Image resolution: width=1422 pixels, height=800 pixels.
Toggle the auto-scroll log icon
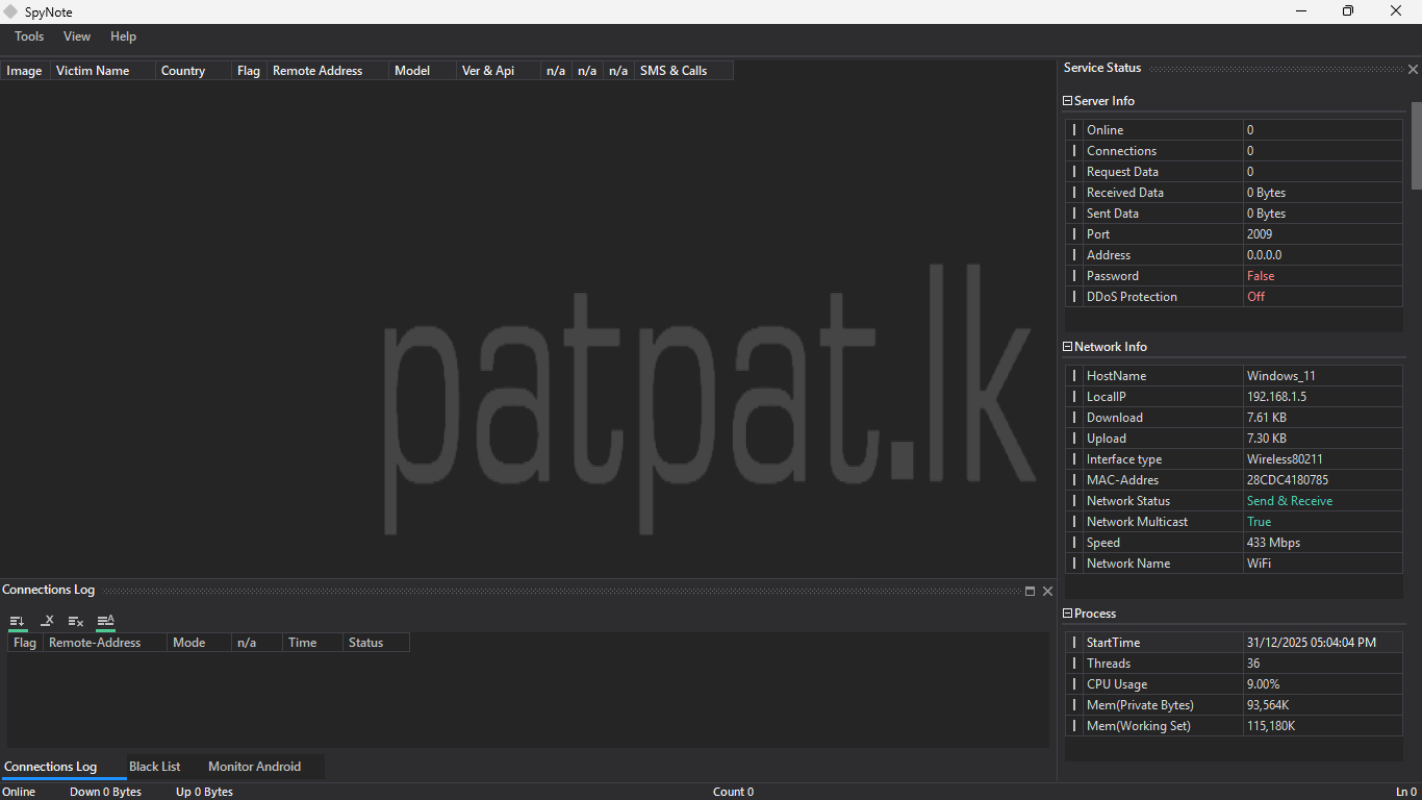(17, 621)
